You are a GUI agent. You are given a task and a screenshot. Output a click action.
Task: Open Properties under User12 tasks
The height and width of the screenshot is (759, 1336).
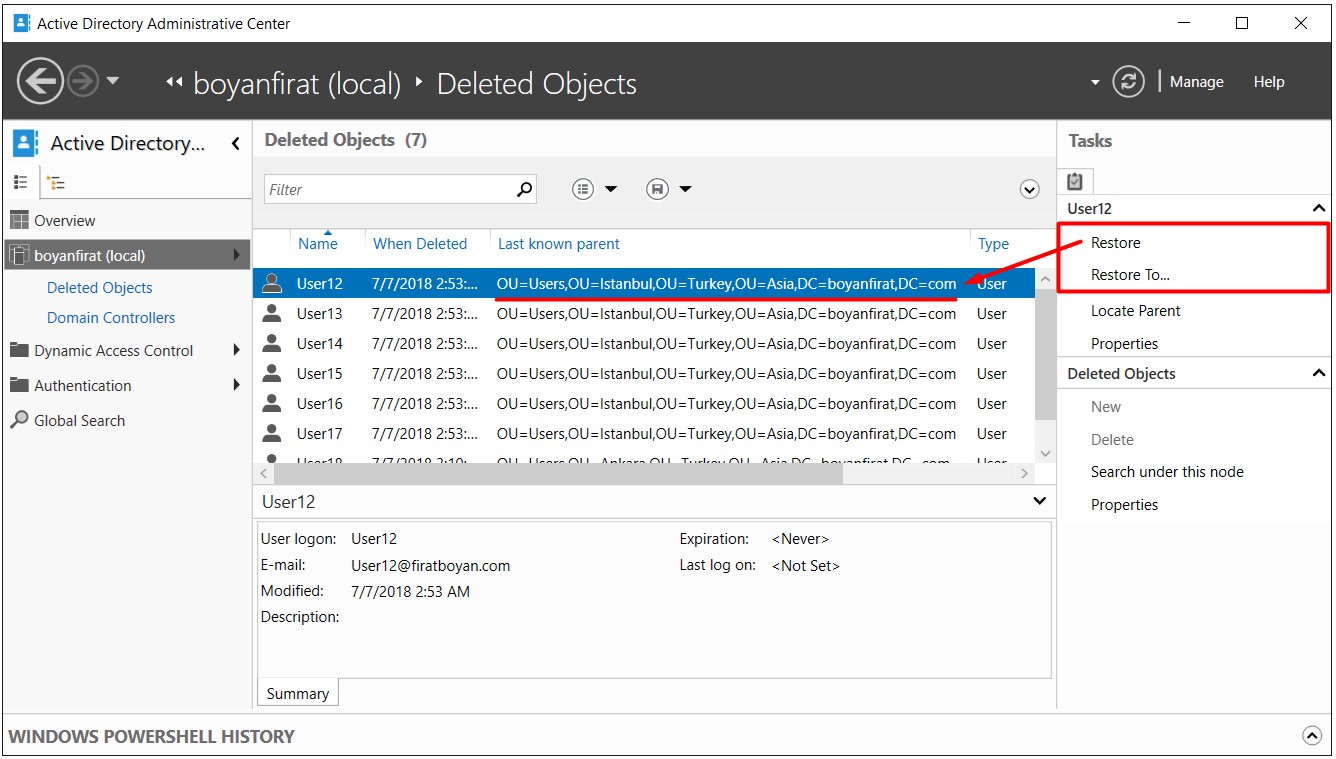click(1125, 343)
